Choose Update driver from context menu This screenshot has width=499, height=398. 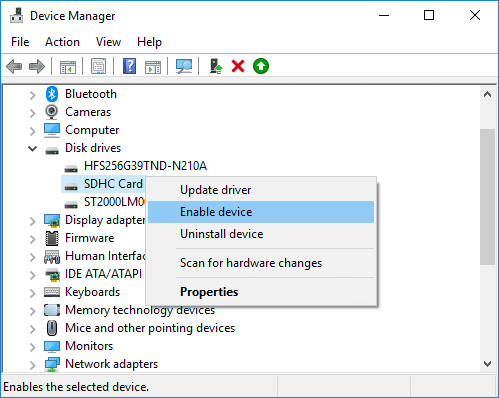(x=261, y=190)
